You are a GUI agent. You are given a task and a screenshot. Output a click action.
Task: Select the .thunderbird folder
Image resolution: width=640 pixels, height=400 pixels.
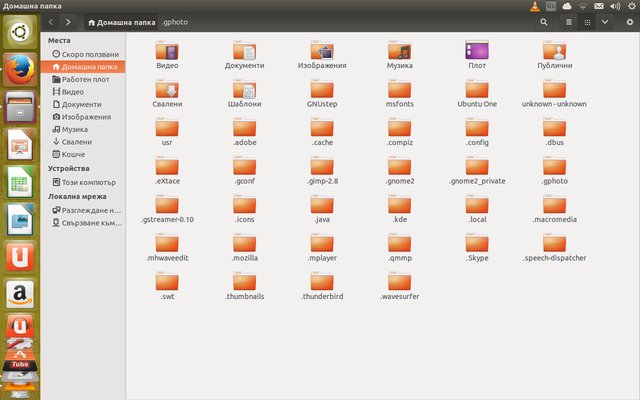321,285
